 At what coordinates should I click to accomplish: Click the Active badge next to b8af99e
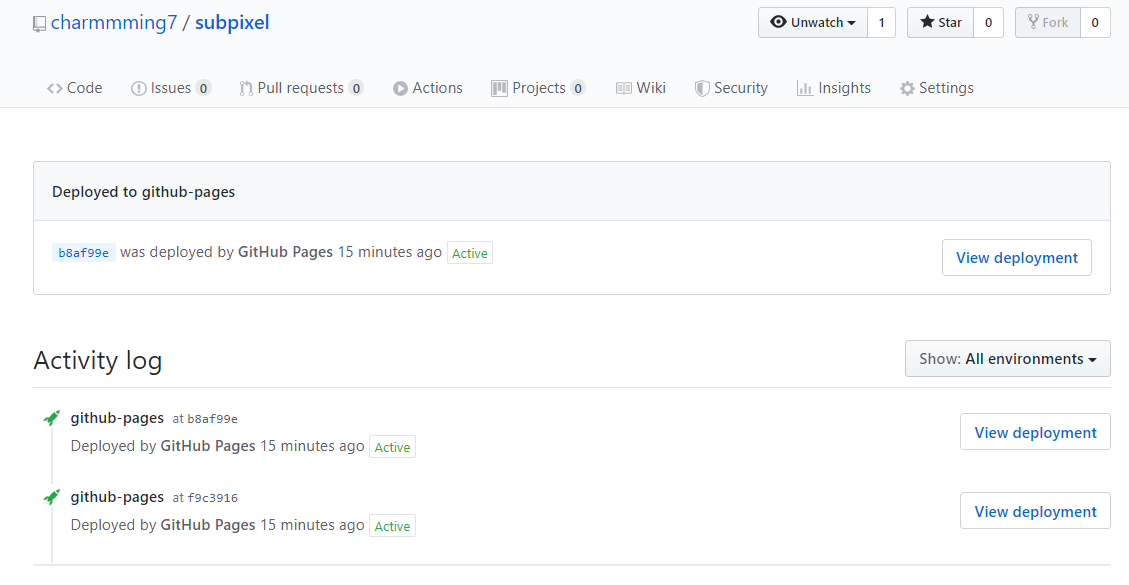pyautogui.click(x=469, y=252)
